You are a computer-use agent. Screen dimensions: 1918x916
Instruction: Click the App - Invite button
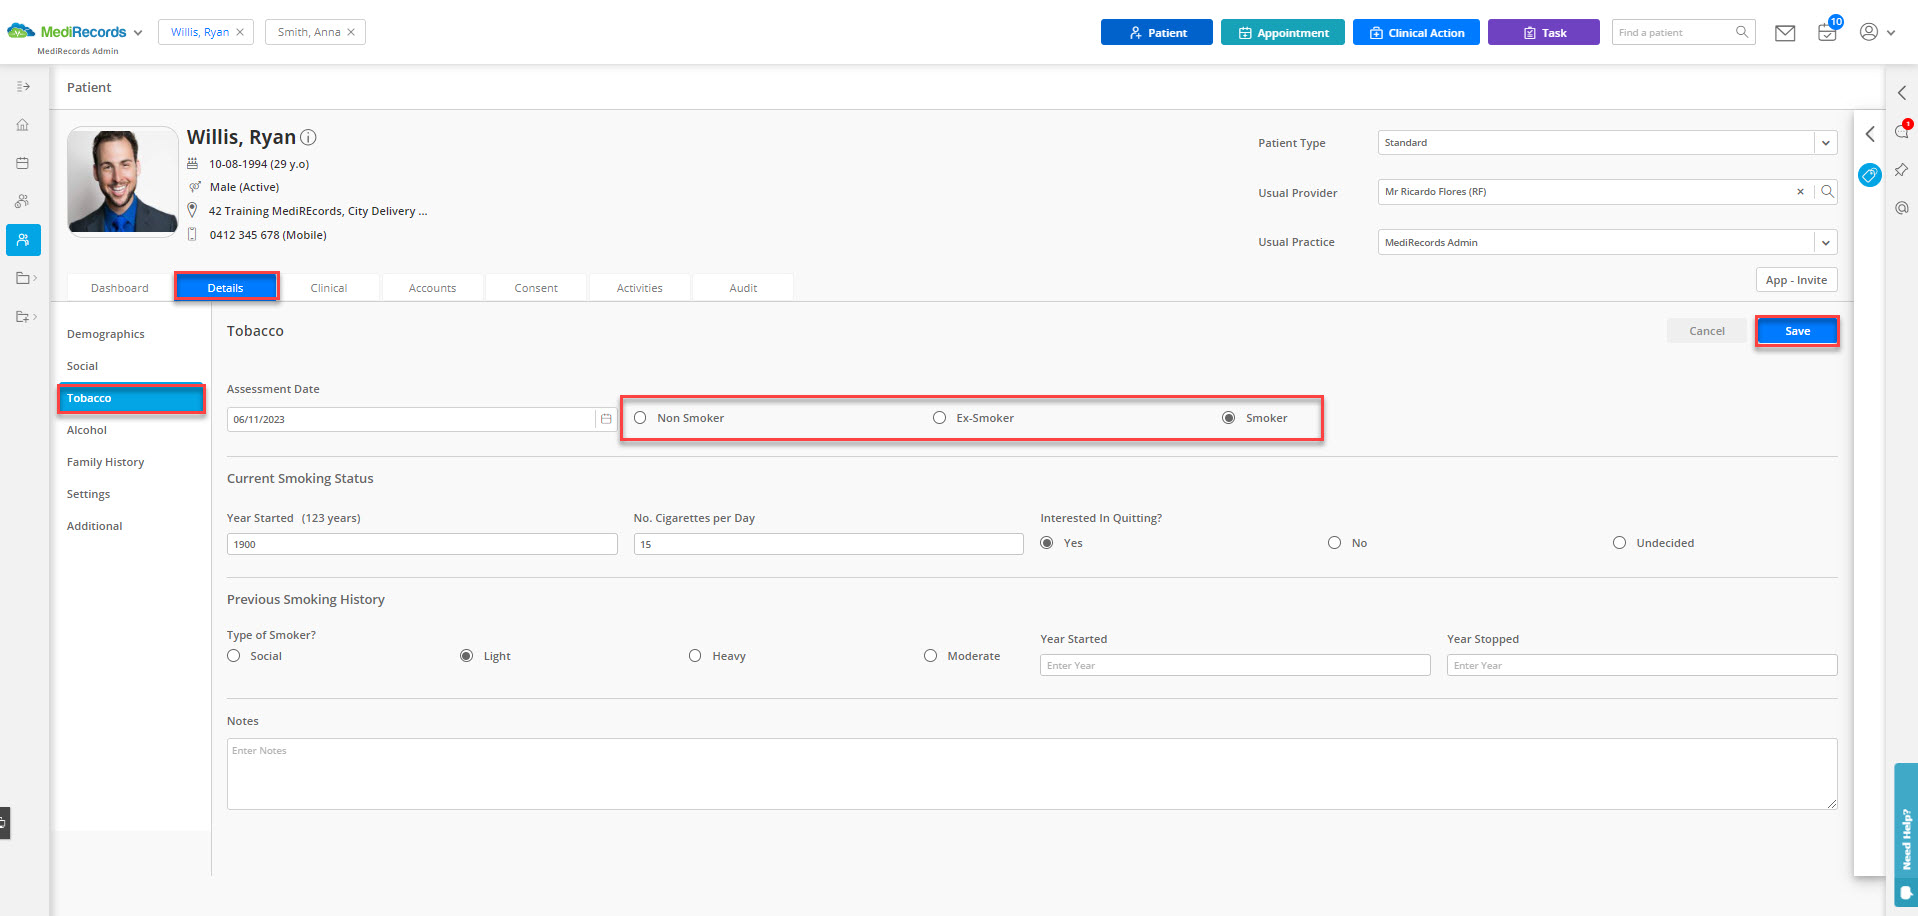(1796, 280)
